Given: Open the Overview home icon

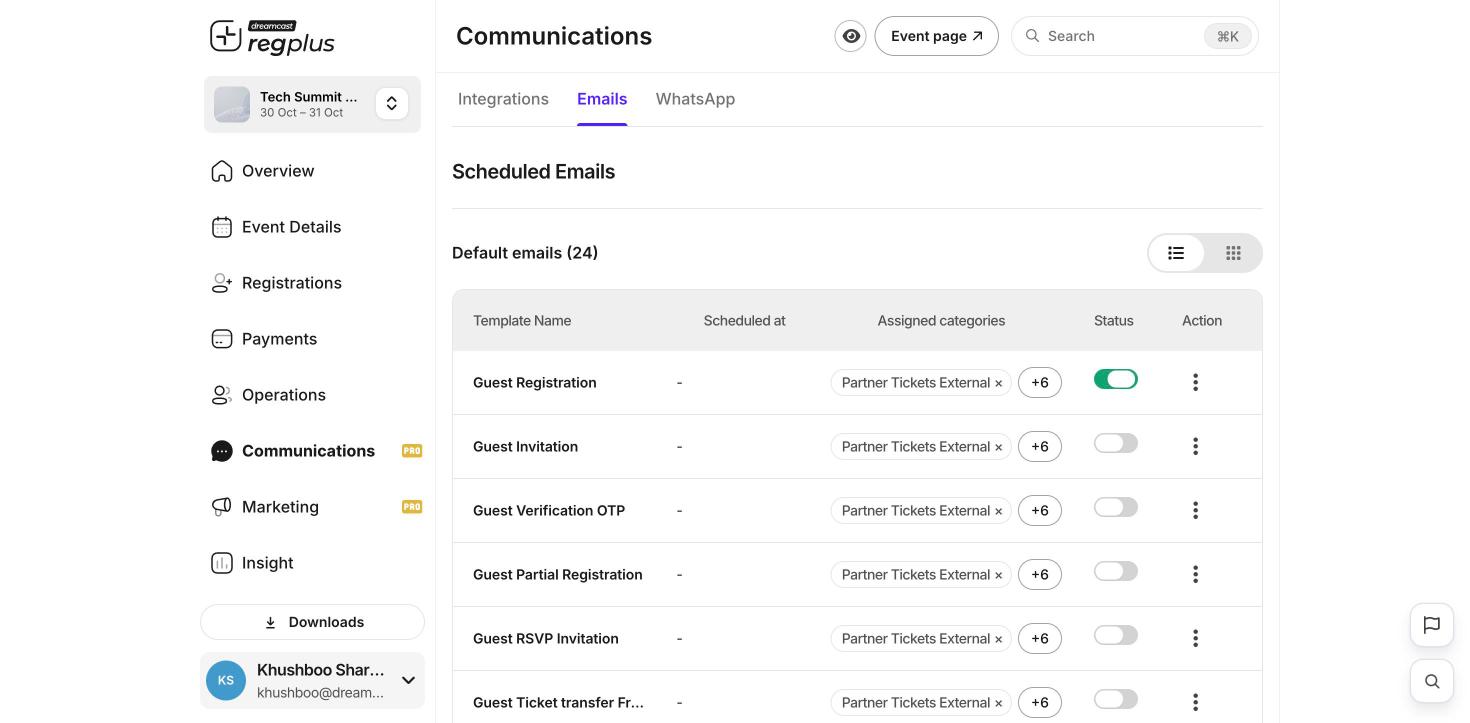Looking at the screenshot, I should 222,171.
